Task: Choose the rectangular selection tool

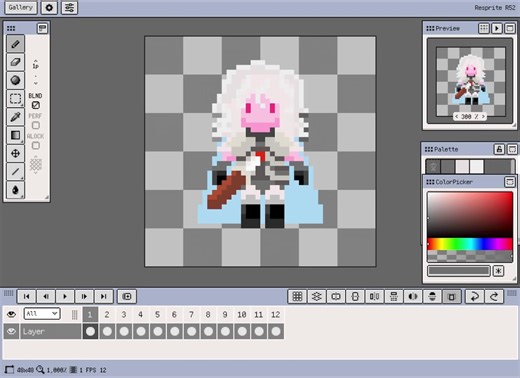Action: coord(15,99)
